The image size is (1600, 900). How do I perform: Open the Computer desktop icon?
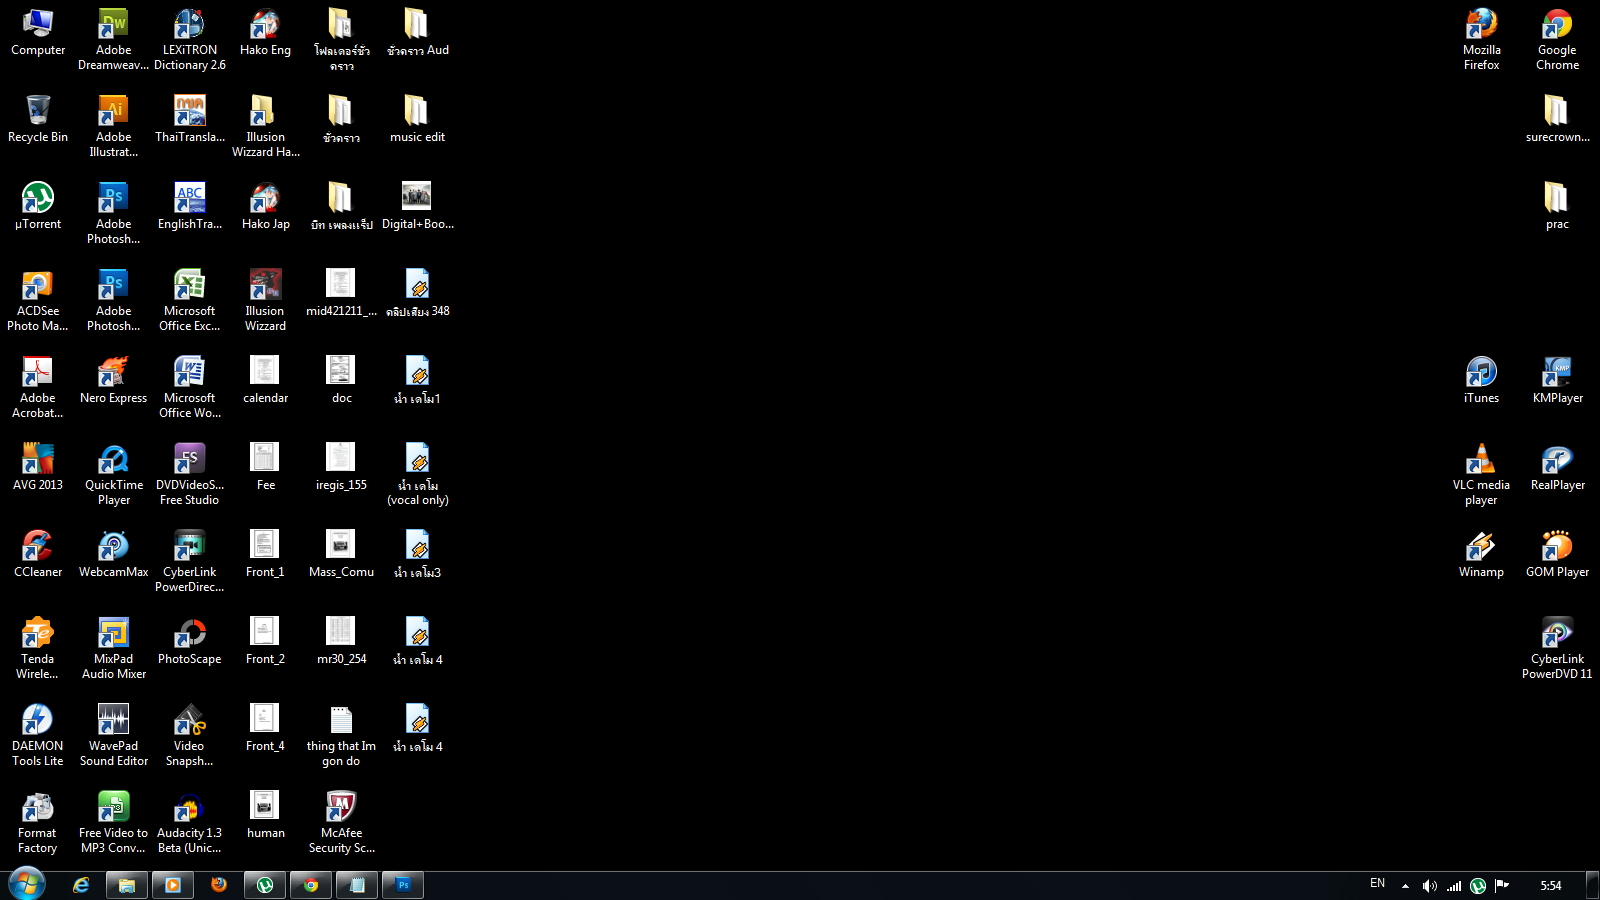click(38, 32)
